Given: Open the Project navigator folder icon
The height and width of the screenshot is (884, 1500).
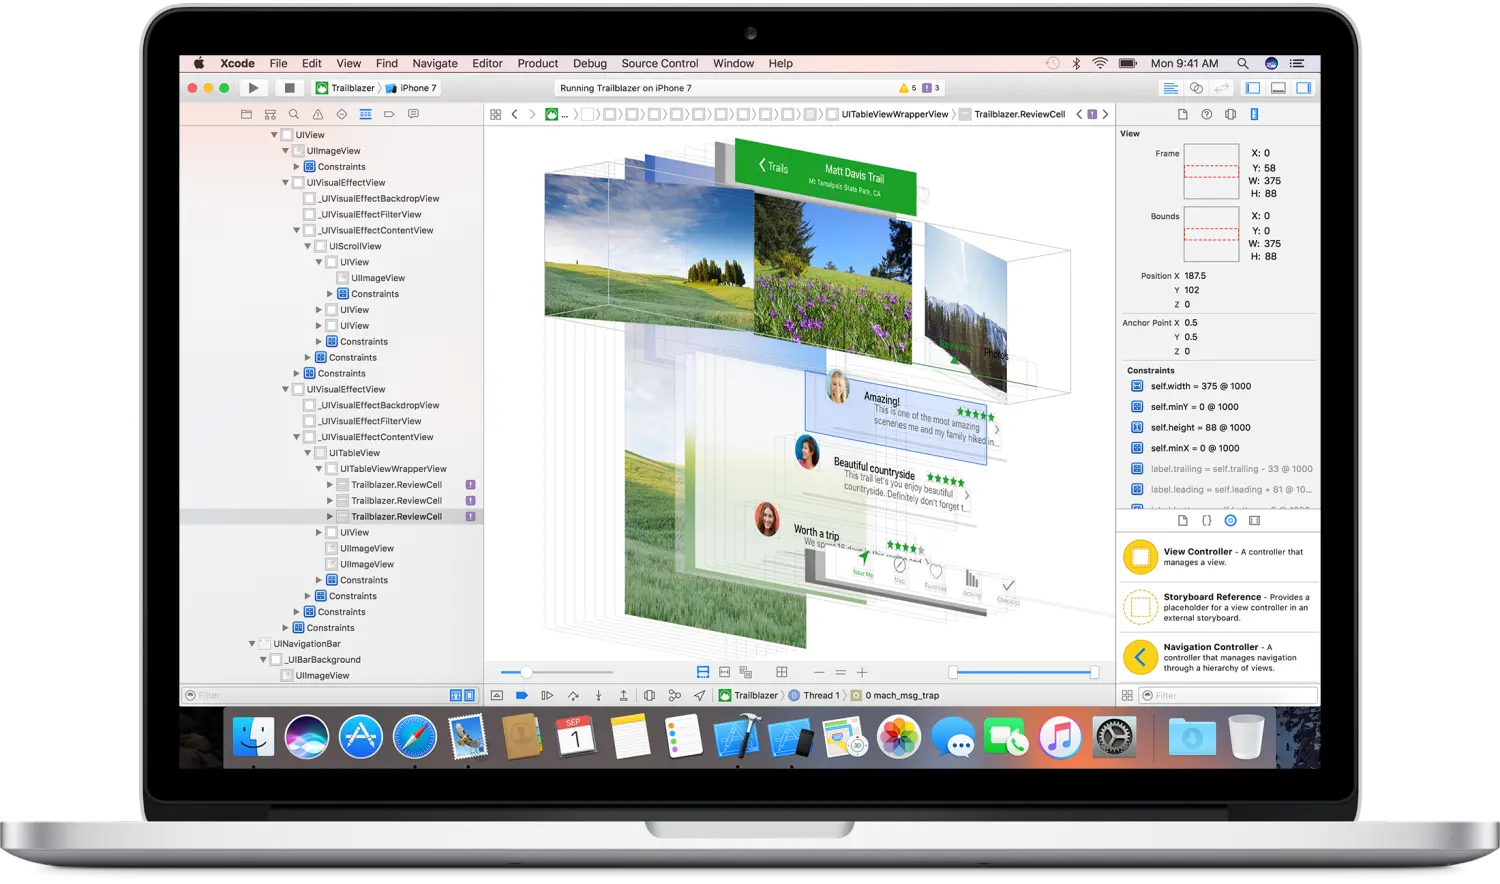Looking at the screenshot, I should (246, 114).
